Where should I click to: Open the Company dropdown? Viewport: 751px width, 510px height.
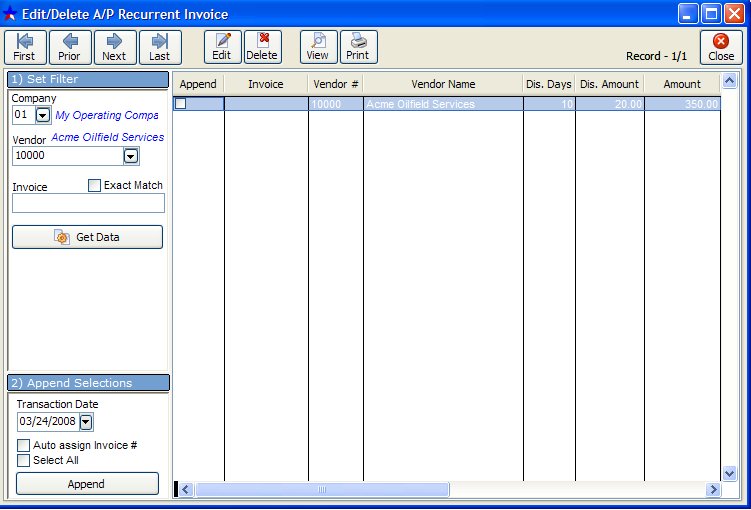click(43, 115)
